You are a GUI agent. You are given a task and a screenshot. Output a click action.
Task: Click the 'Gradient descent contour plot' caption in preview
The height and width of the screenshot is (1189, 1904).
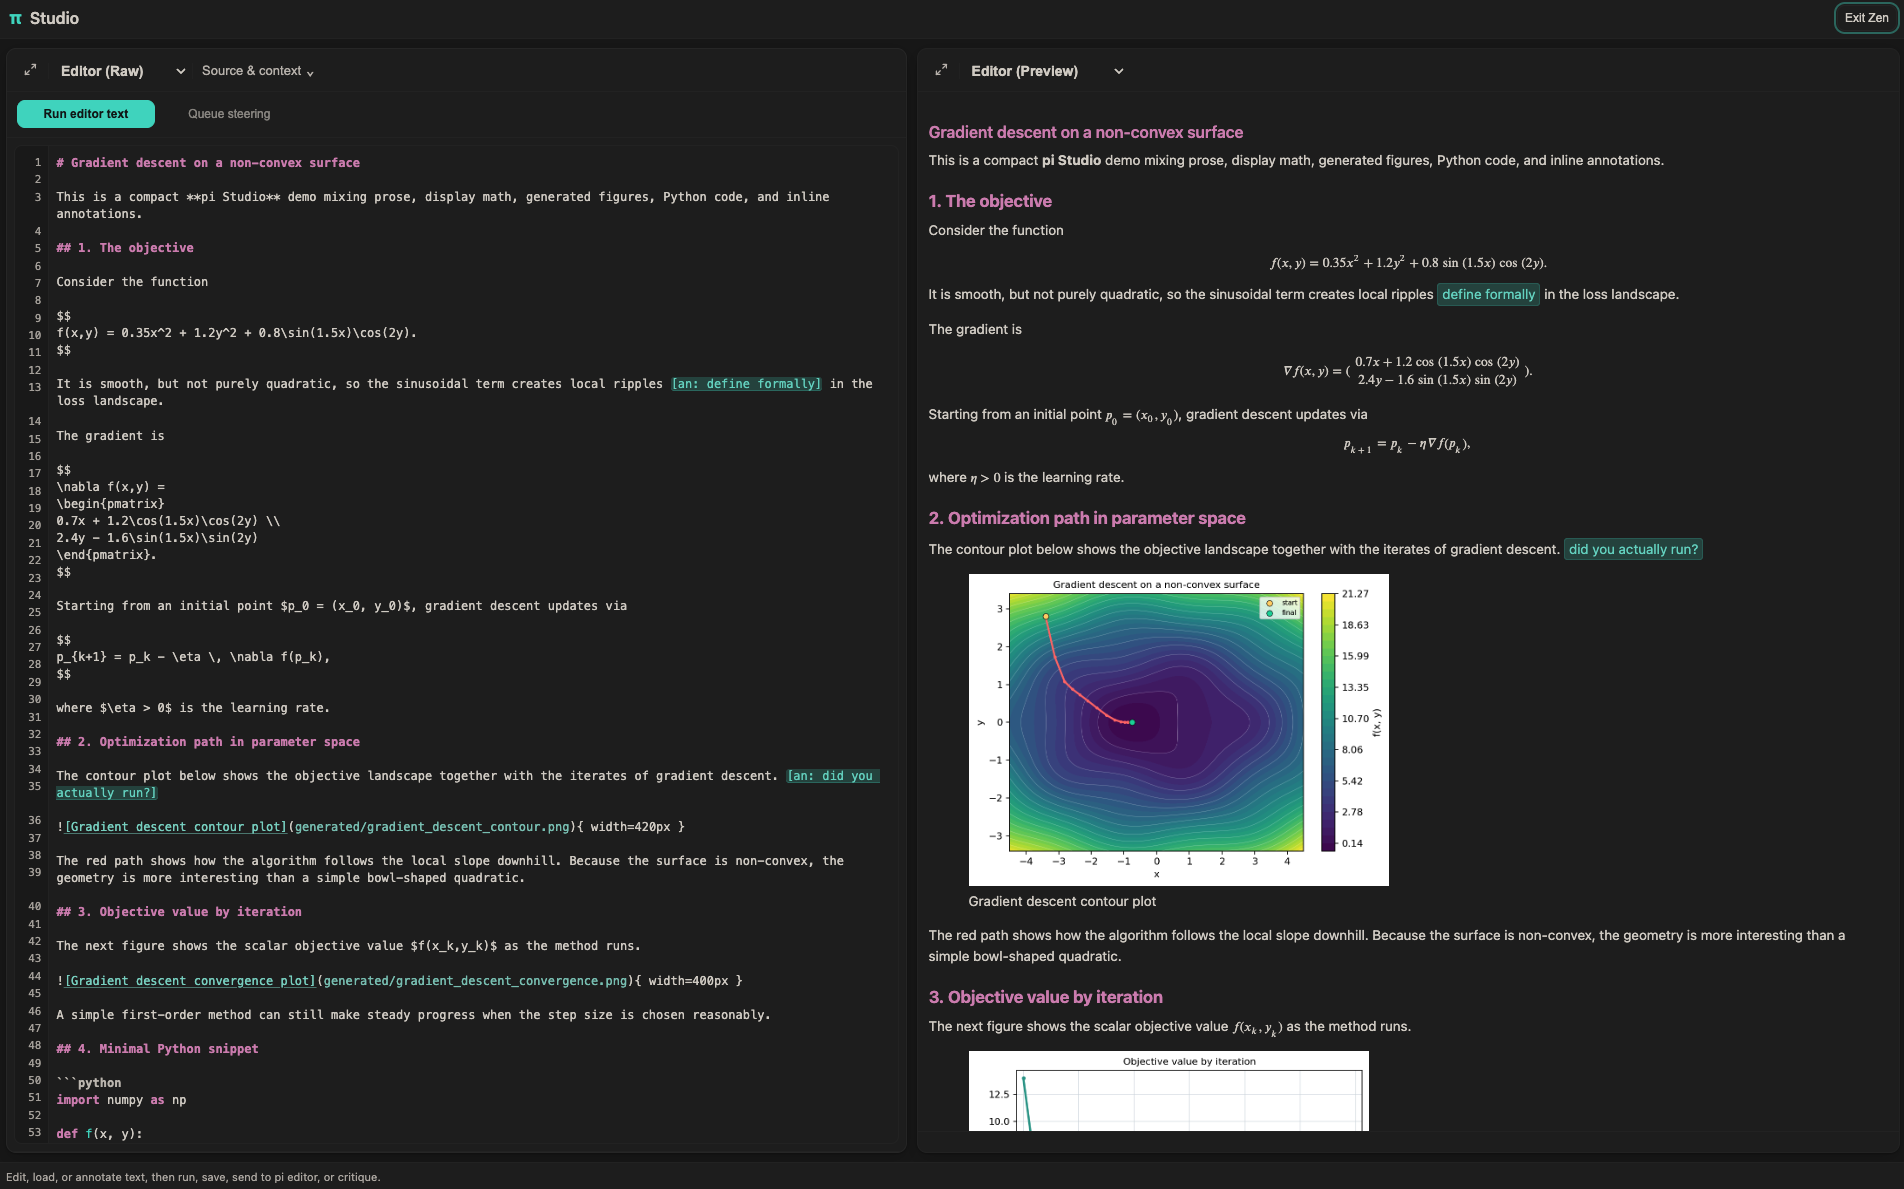[x=1062, y=901]
